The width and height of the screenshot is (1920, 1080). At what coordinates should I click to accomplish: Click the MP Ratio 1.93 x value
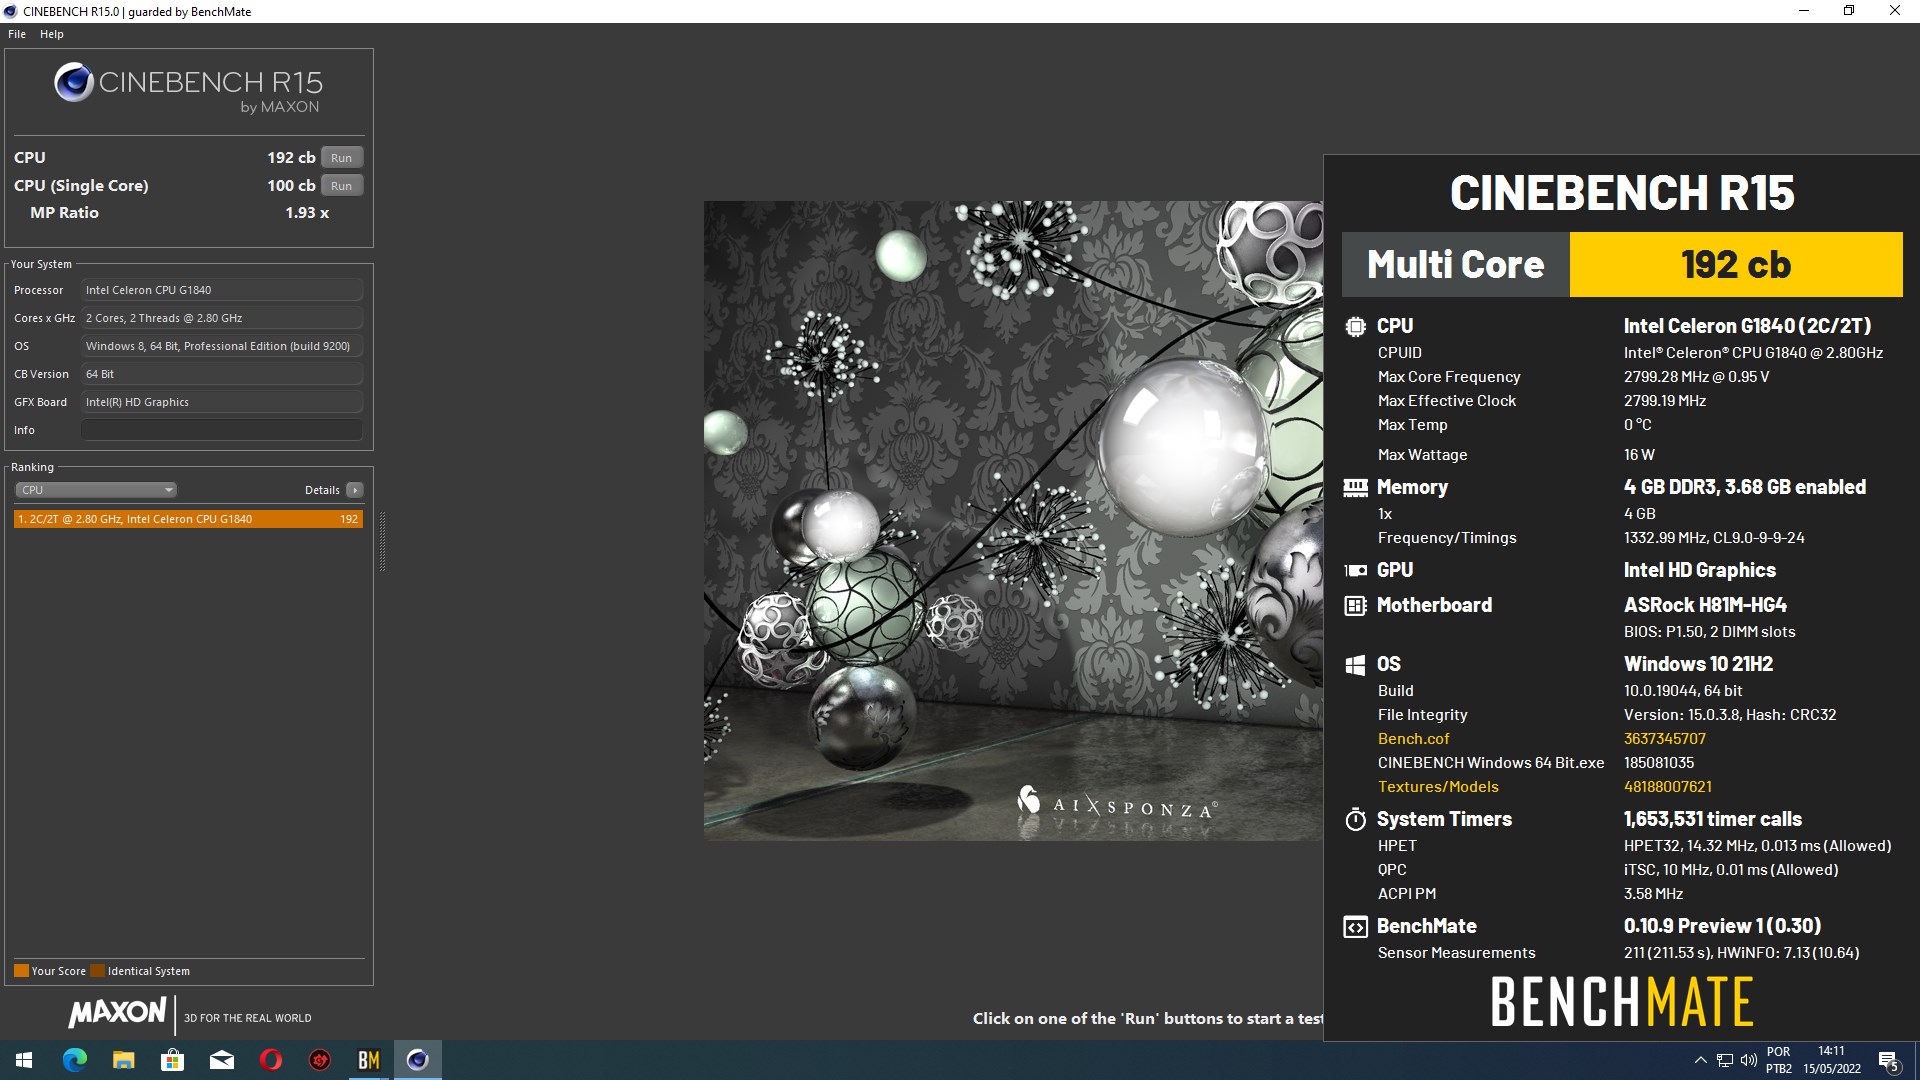(x=307, y=213)
